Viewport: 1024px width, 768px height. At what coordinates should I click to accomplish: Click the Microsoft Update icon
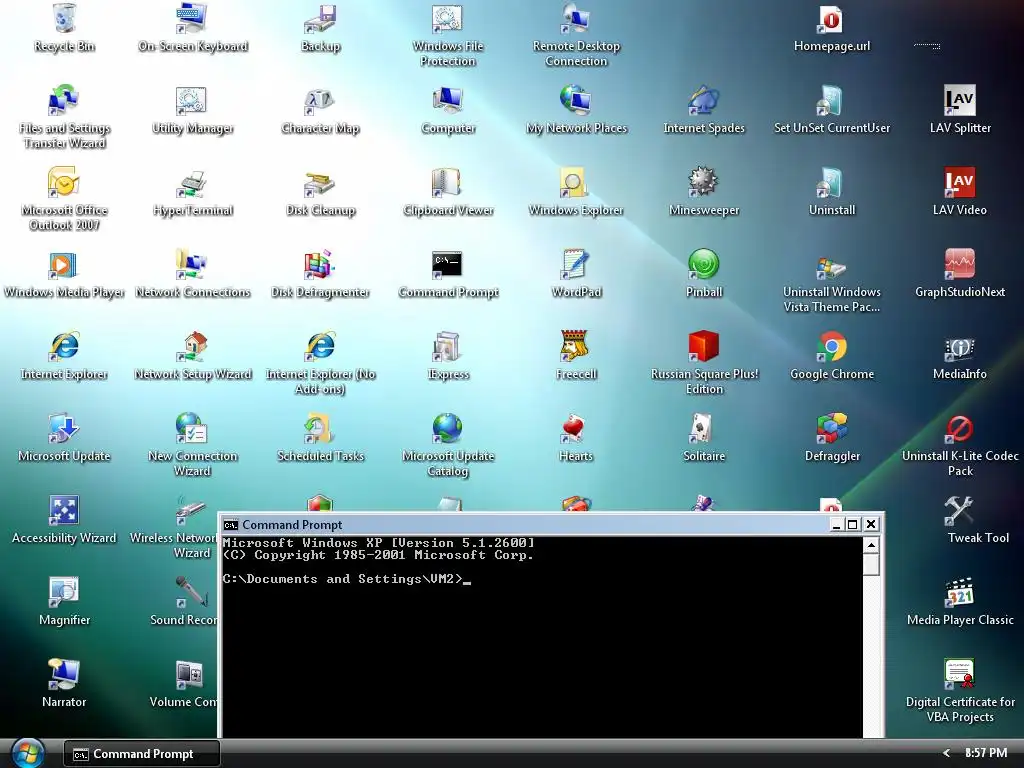(64, 428)
